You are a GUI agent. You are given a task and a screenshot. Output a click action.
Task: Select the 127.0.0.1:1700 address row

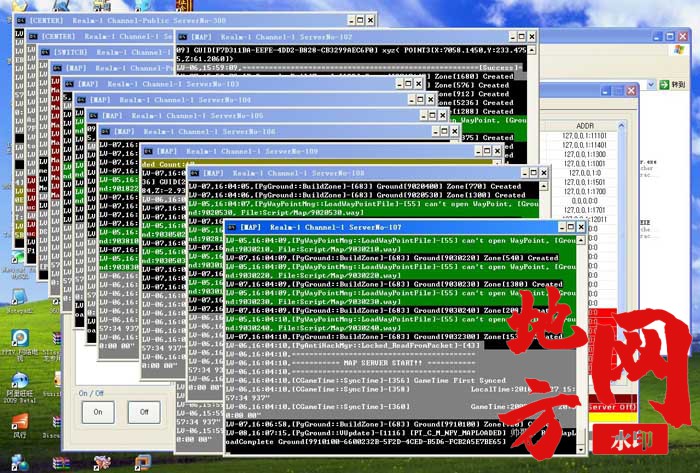point(584,191)
